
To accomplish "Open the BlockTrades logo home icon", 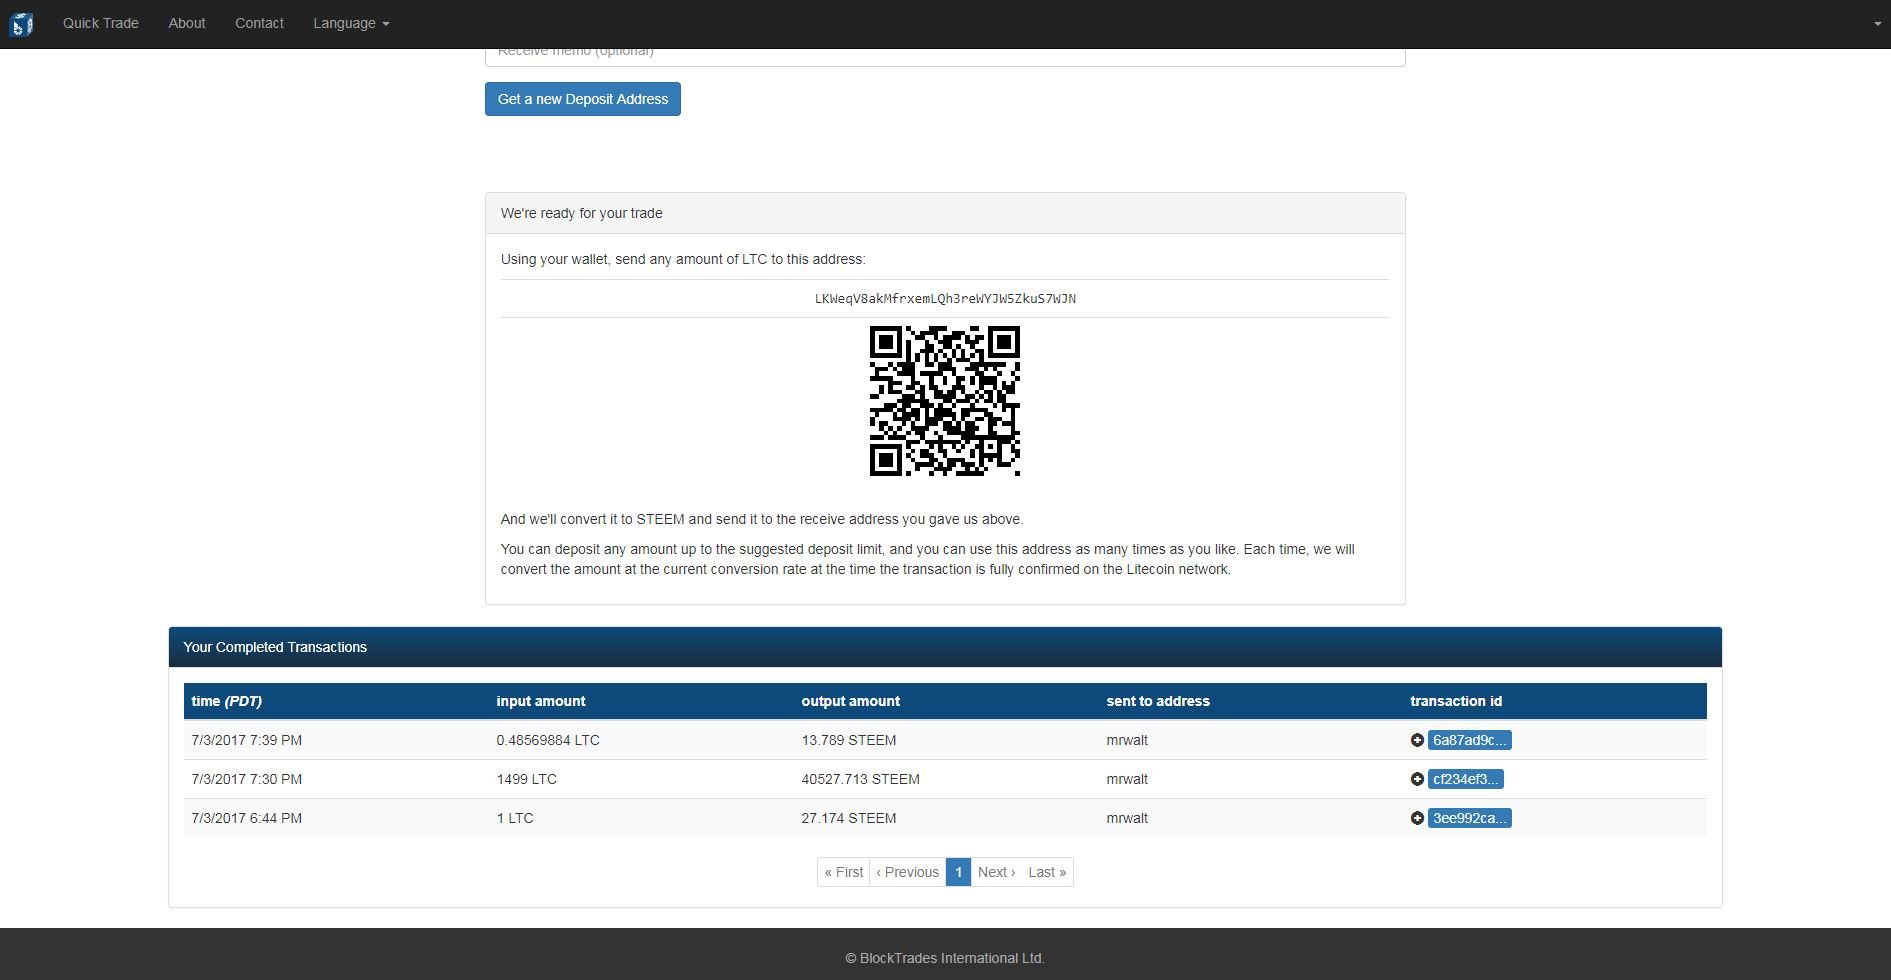I will [x=21, y=24].
